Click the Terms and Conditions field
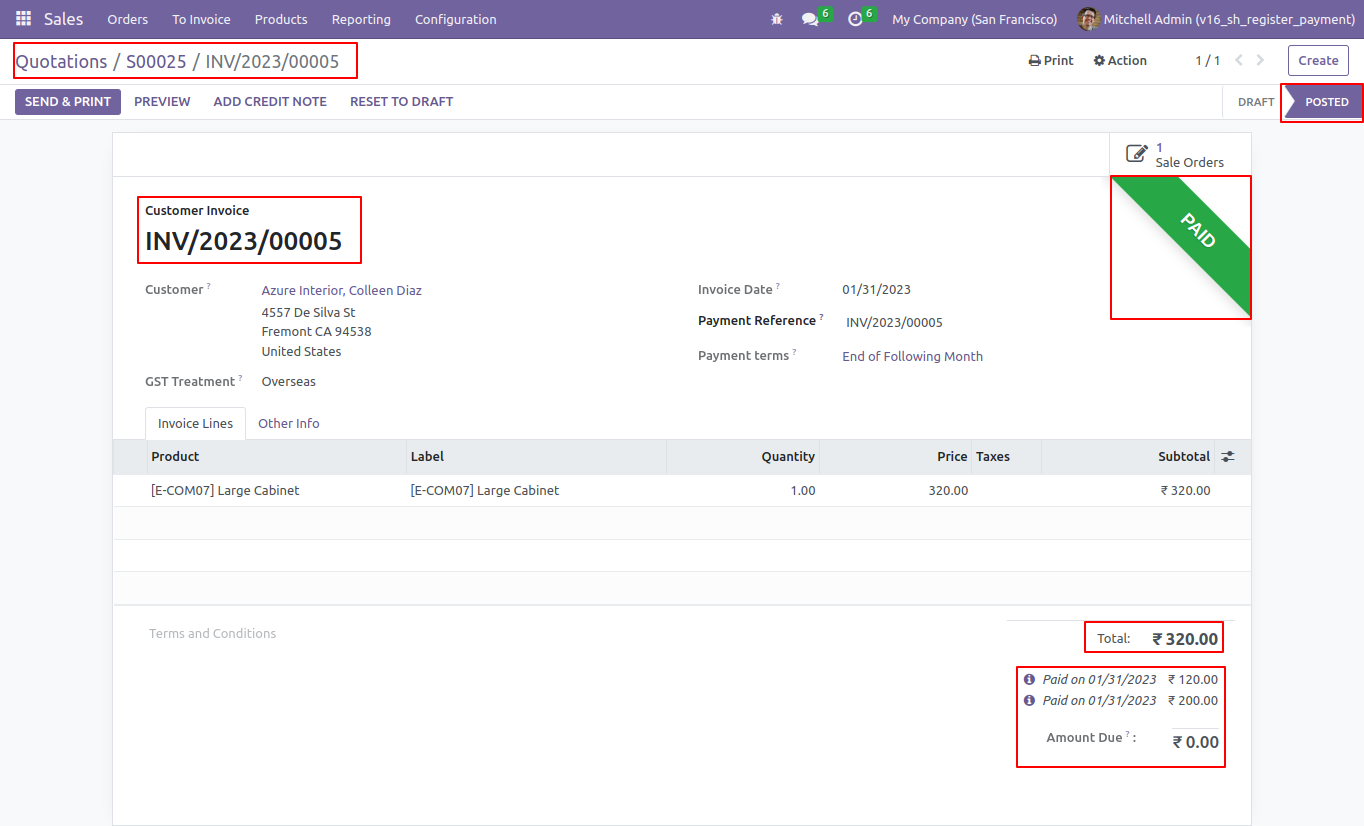Viewport: 1364px width, 826px height. pos(213,633)
